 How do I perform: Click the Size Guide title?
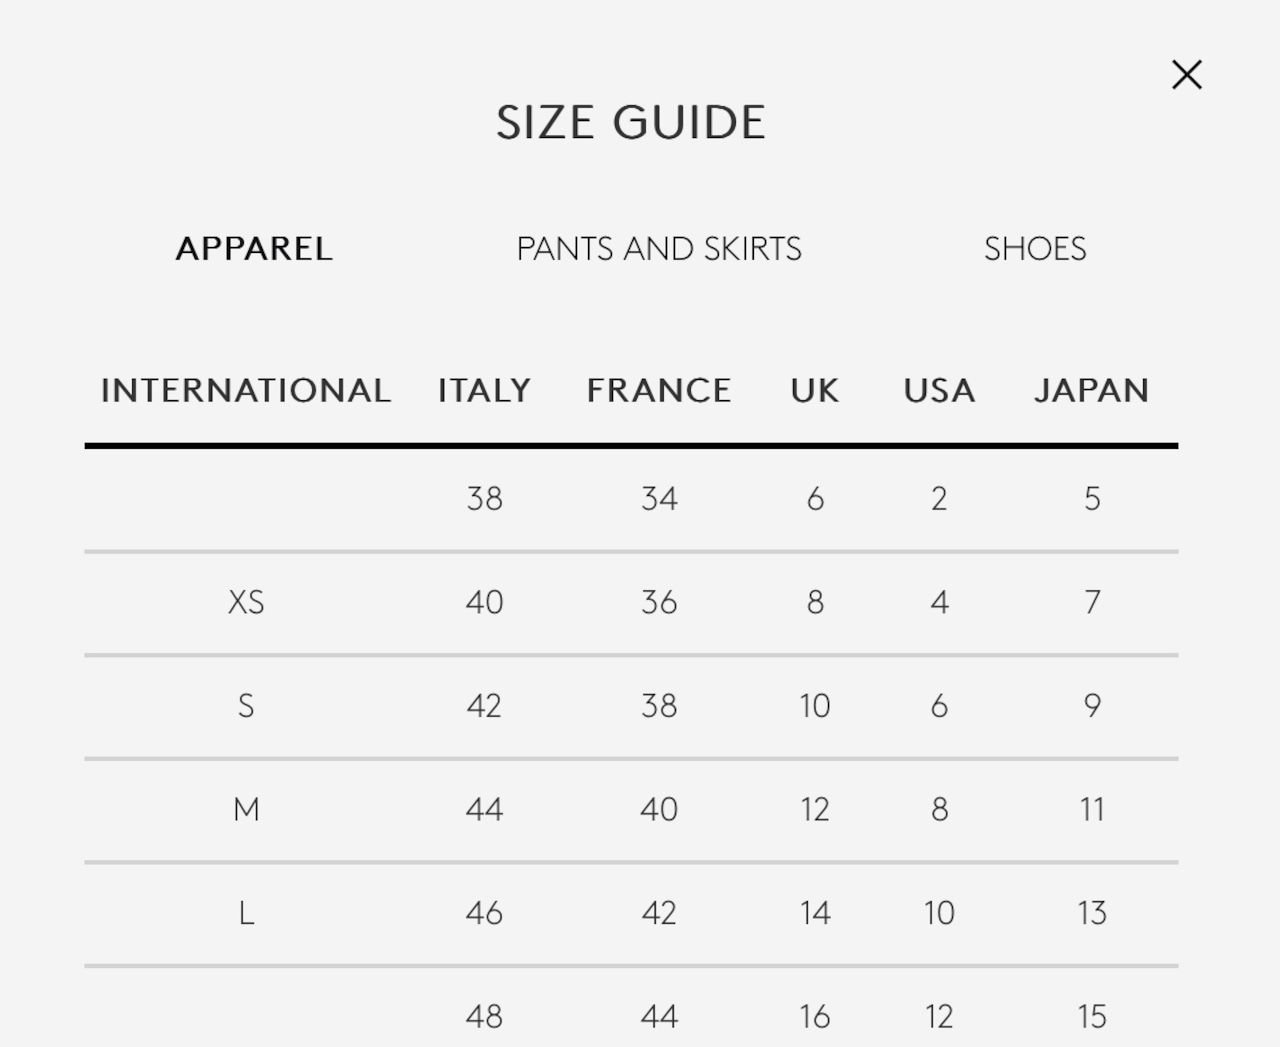tap(631, 123)
